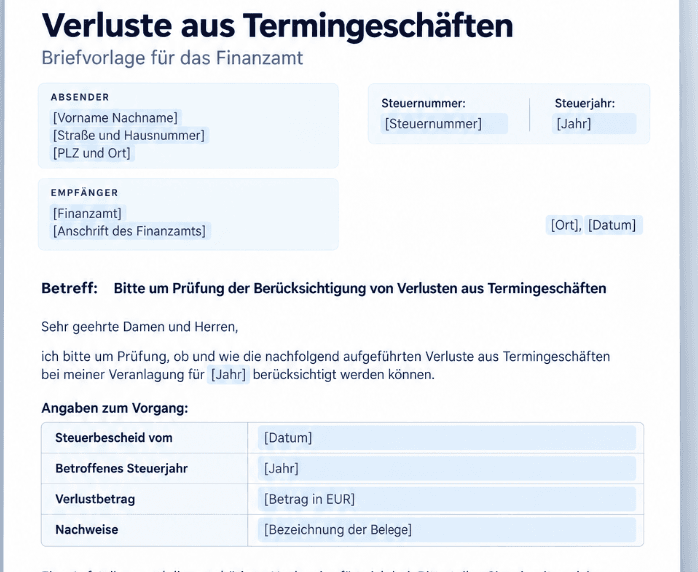Image resolution: width=698 pixels, height=572 pixels.
Task: Click the "Steuerjahr:" label
Action: click(585, 103)
